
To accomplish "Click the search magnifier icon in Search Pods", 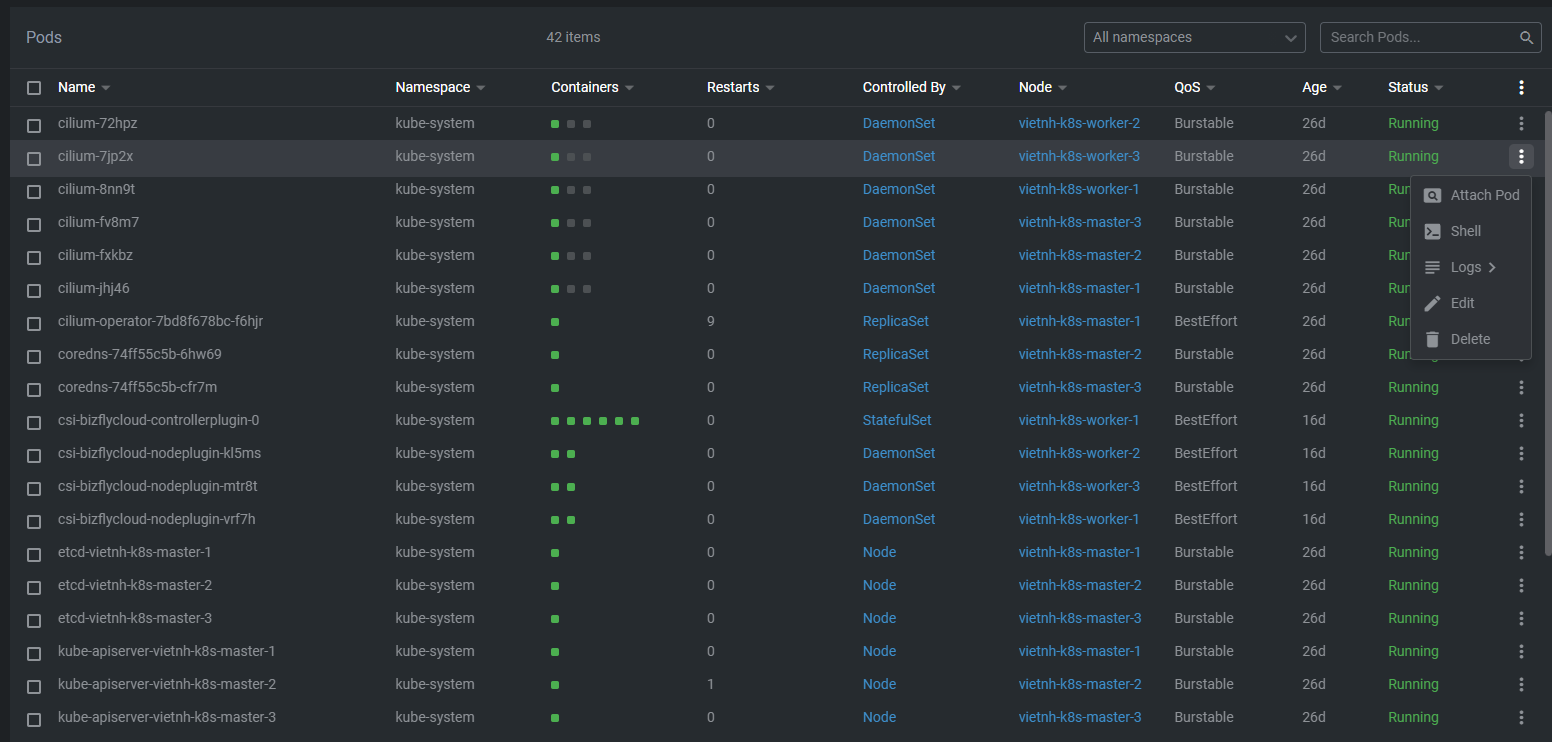I will tap(1526, 38).
